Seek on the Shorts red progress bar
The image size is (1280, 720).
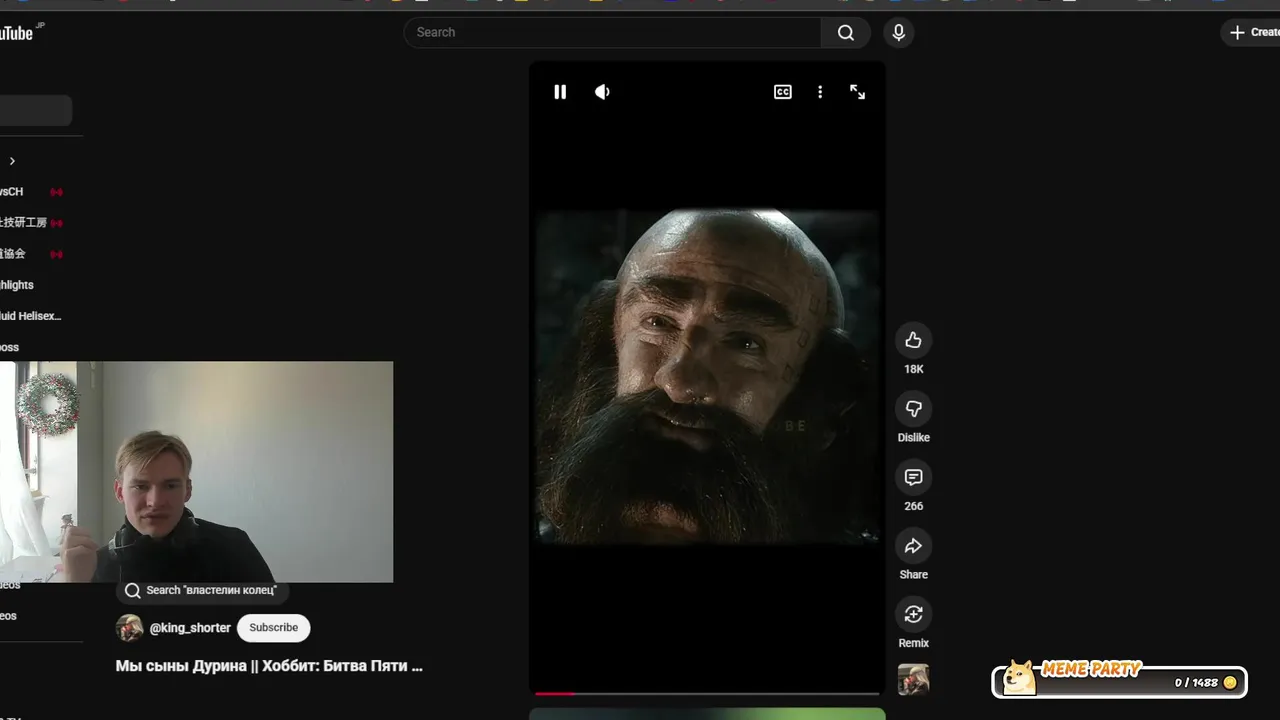[707, 693]
